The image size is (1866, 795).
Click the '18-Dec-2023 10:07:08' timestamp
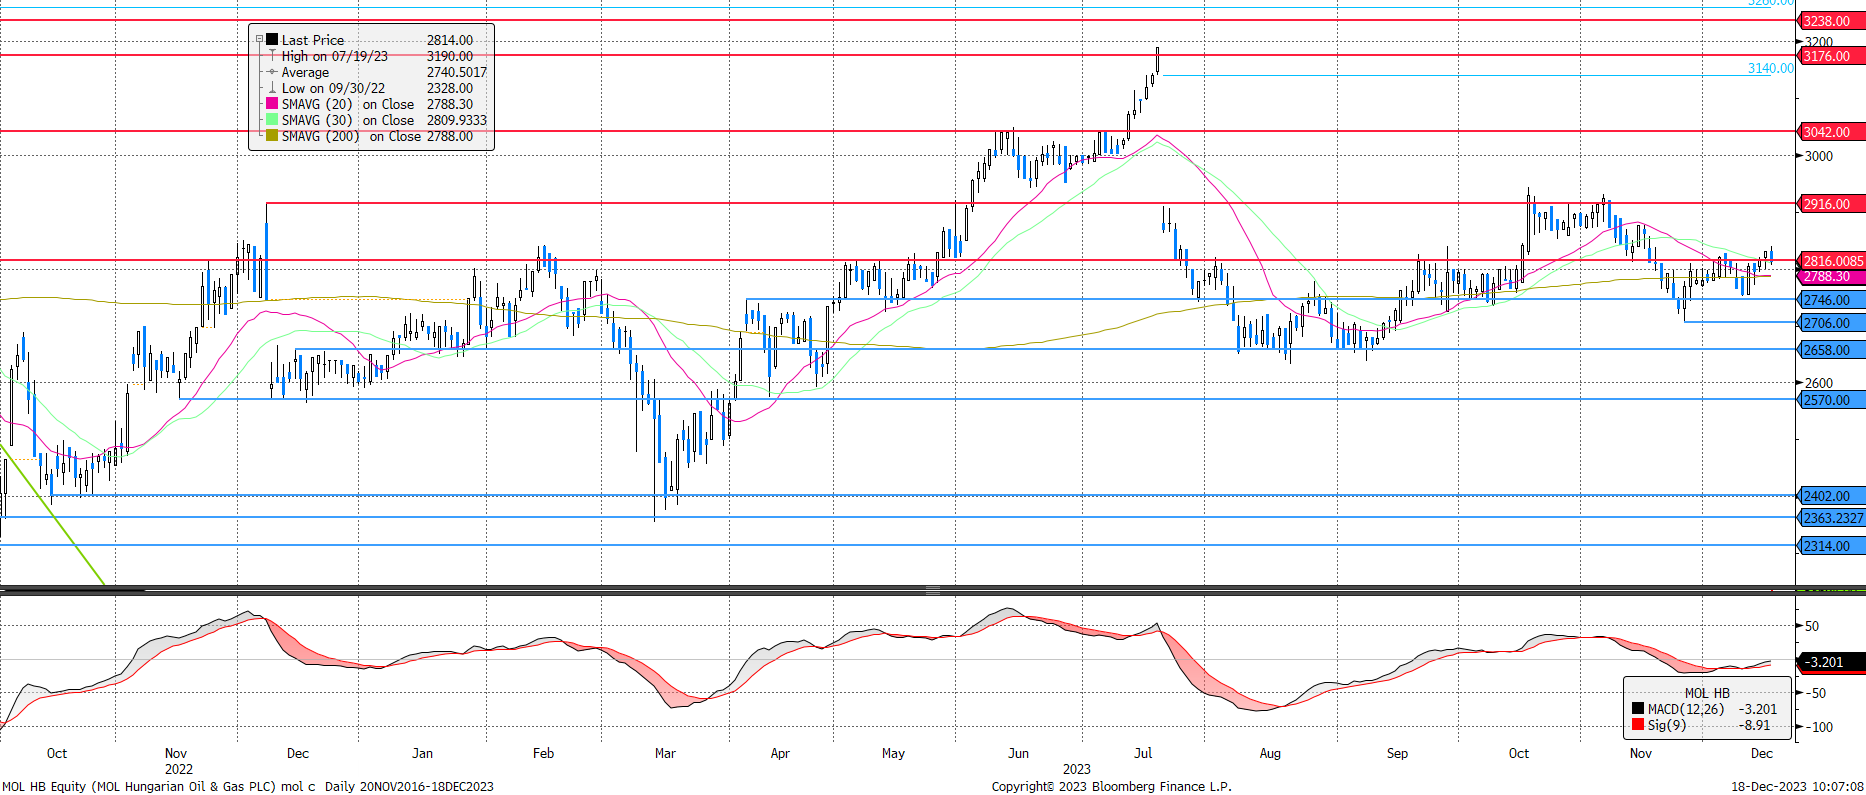click(x=1797, y=786)
